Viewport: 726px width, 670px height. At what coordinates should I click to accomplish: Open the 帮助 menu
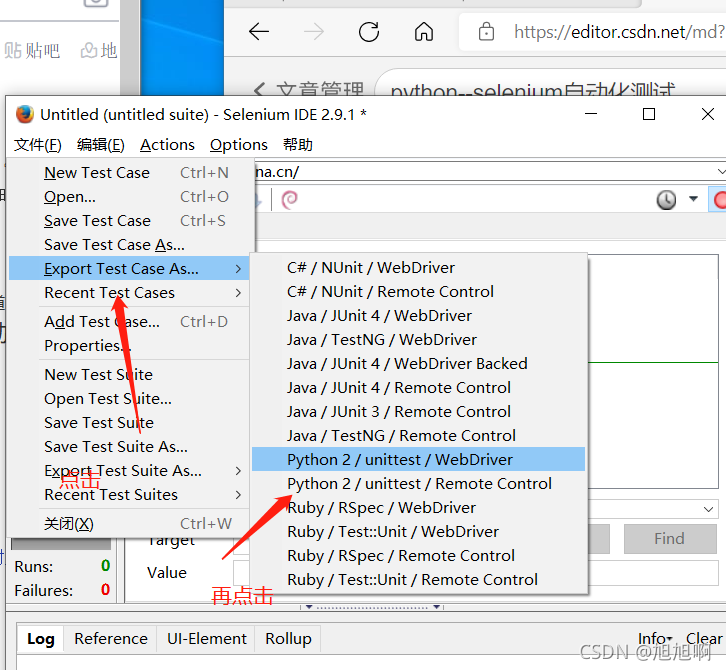tap(298, 145)
